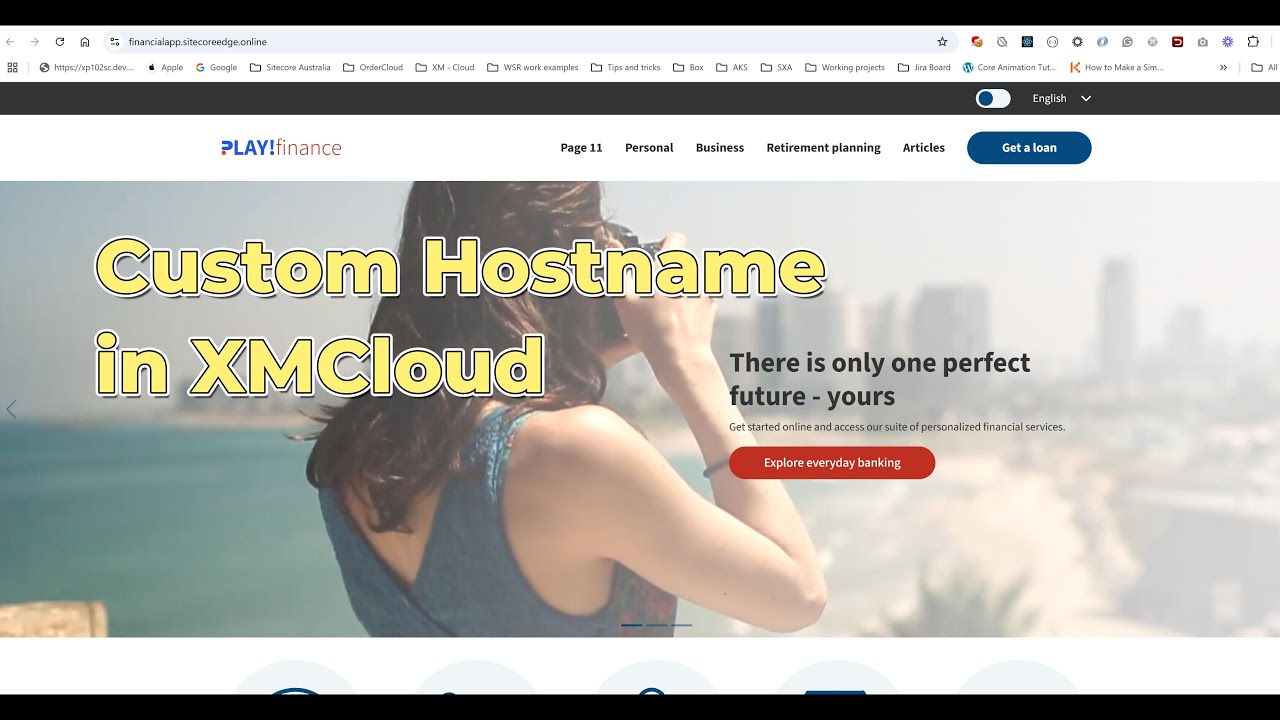Select the first carousel slide indicator
Image resolution: width=1280 pixels, height=720 pixels.
(x=632, y=625)
